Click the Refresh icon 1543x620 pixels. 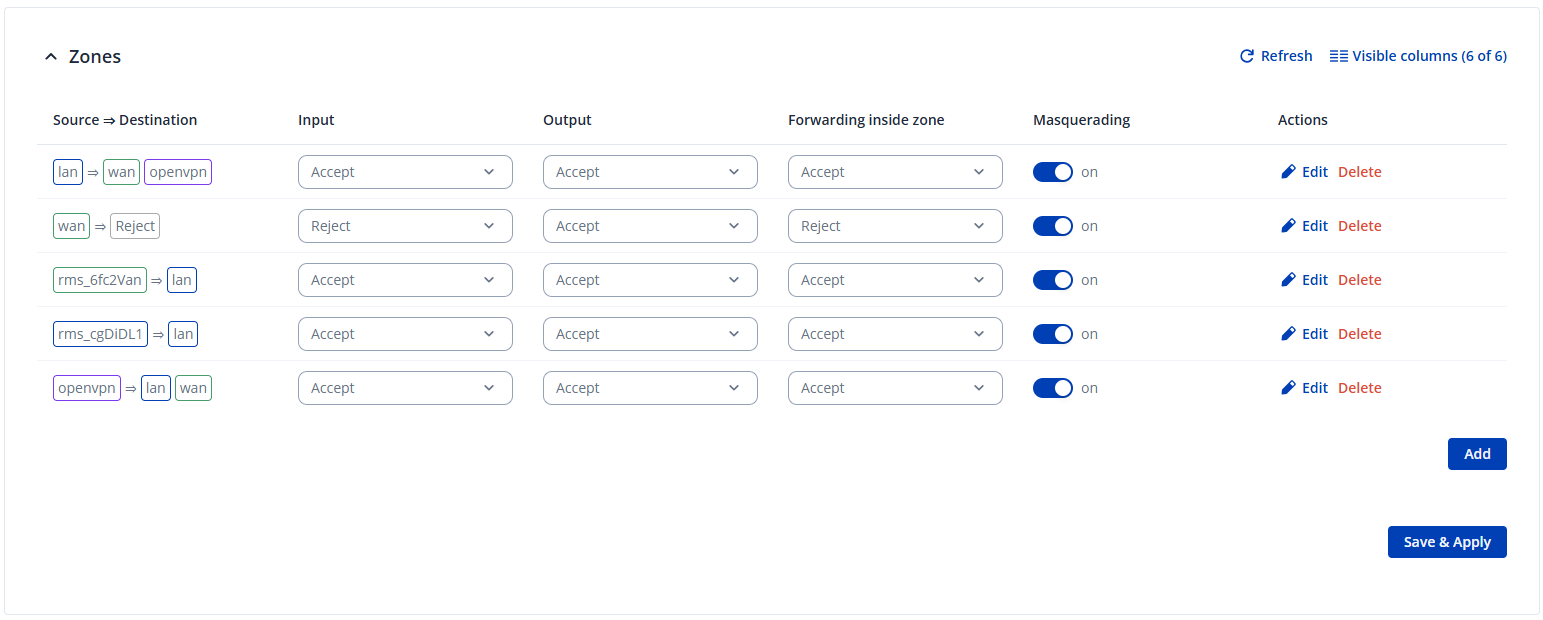coord(1247,56)
